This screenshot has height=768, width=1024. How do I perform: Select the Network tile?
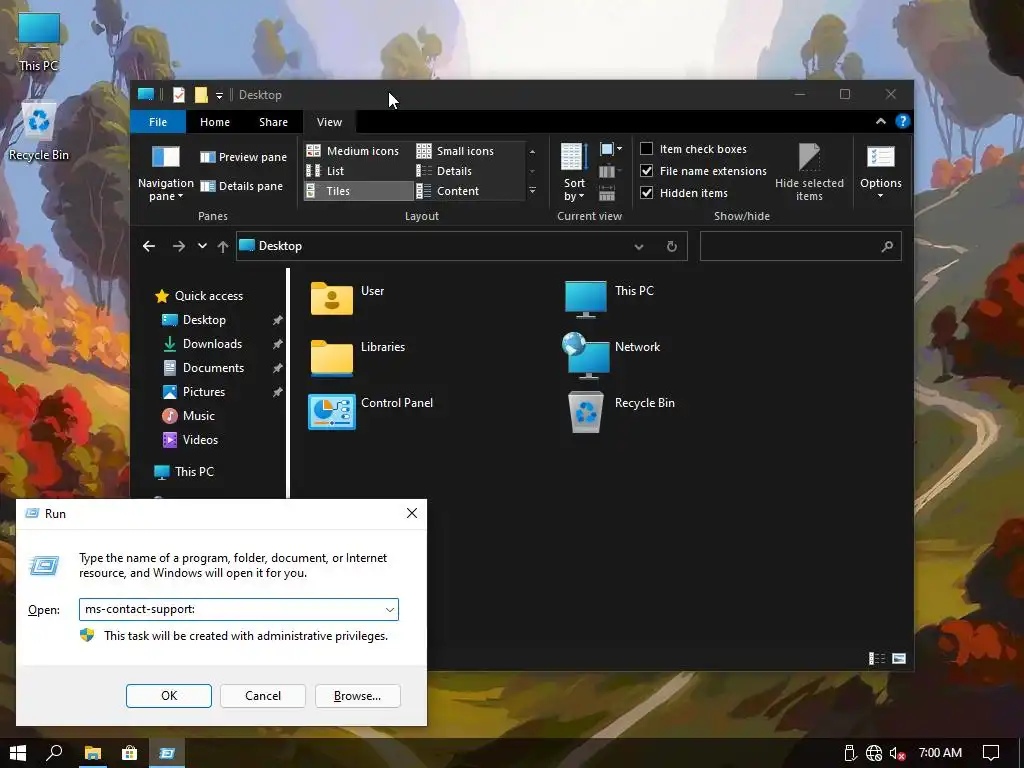(611, 356)
